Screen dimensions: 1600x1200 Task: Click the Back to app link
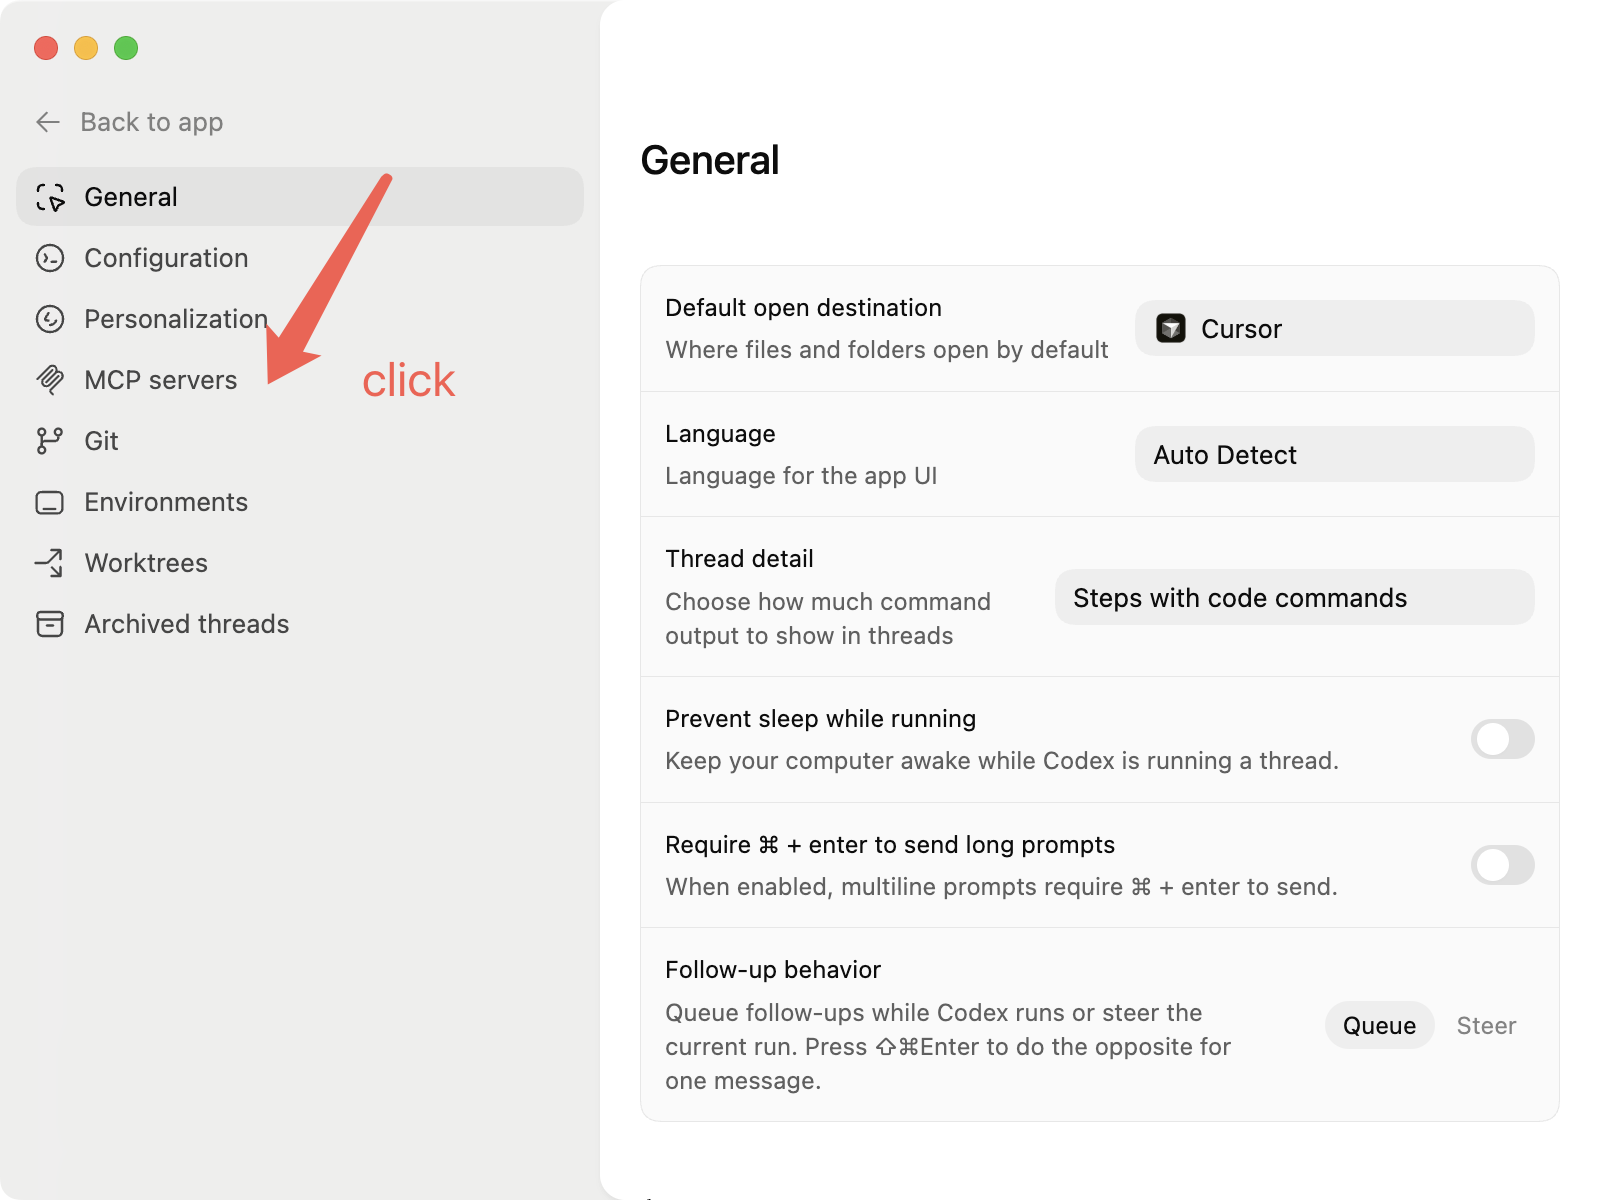click(x=151, y=122)
